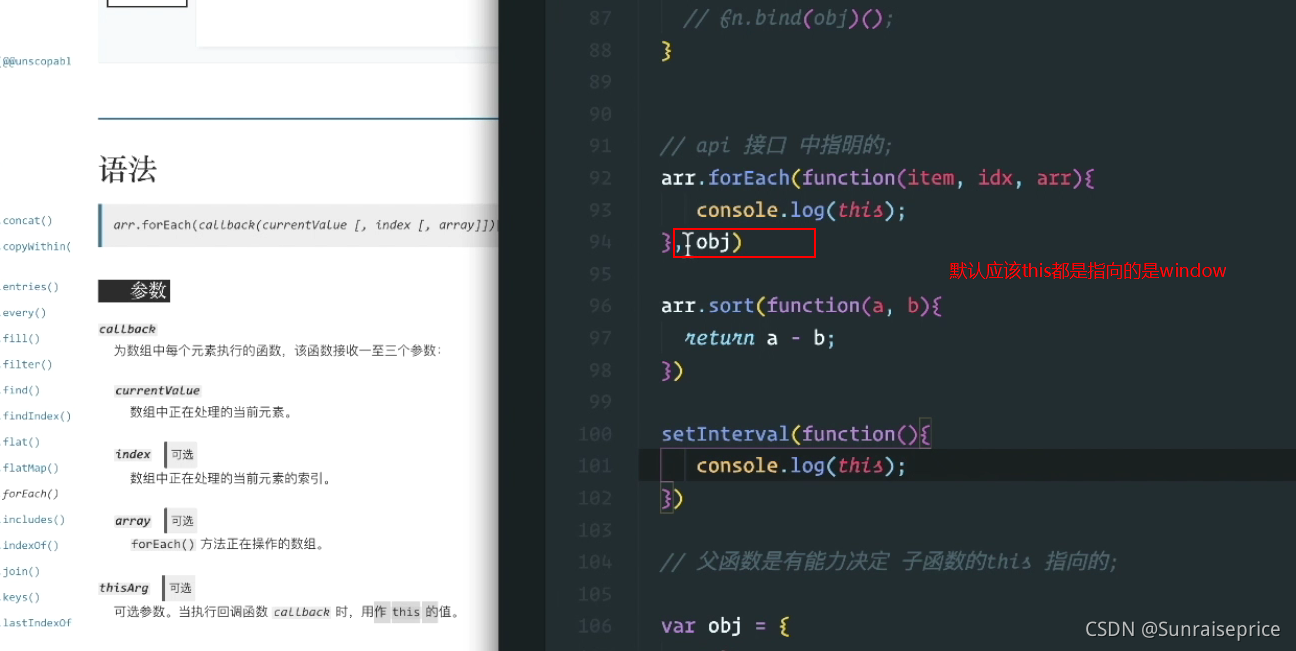The height and width of the screenshot is (651, 1296).
Task: Open the keys() method link
Action: (x=21, y=597)
